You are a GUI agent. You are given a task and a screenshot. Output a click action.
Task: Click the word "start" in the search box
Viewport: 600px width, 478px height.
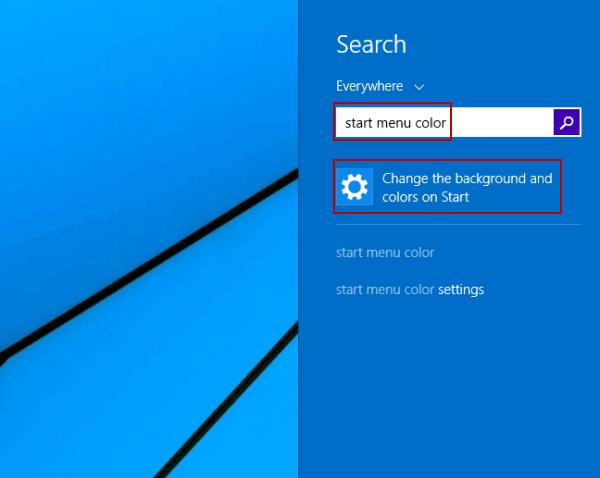(359, 123)
